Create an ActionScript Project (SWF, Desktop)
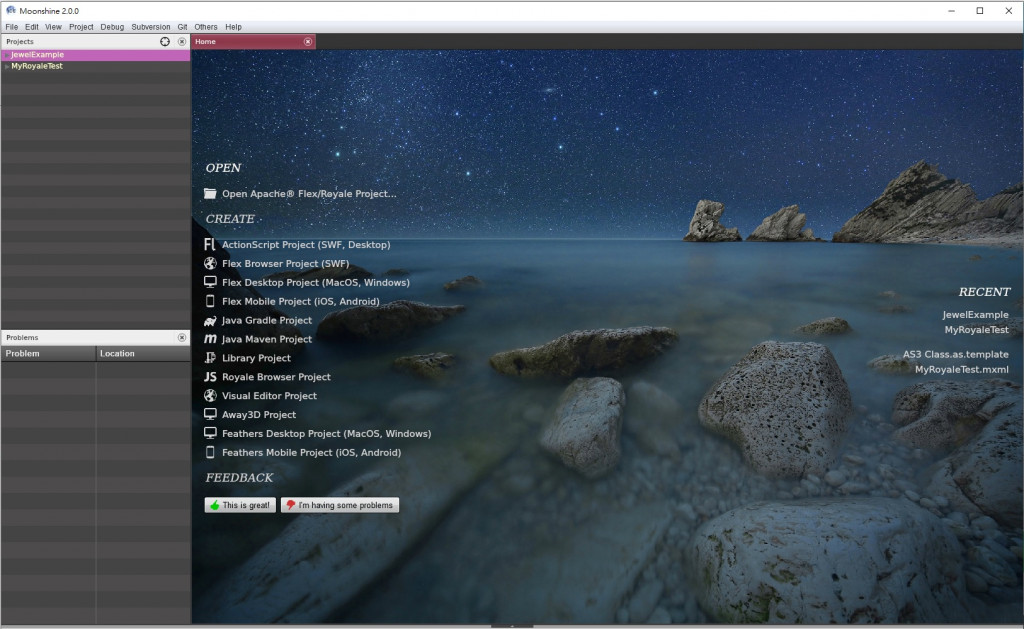Image resolution: width=1024 pixels, height=629 pixels. tap(306, 244)
